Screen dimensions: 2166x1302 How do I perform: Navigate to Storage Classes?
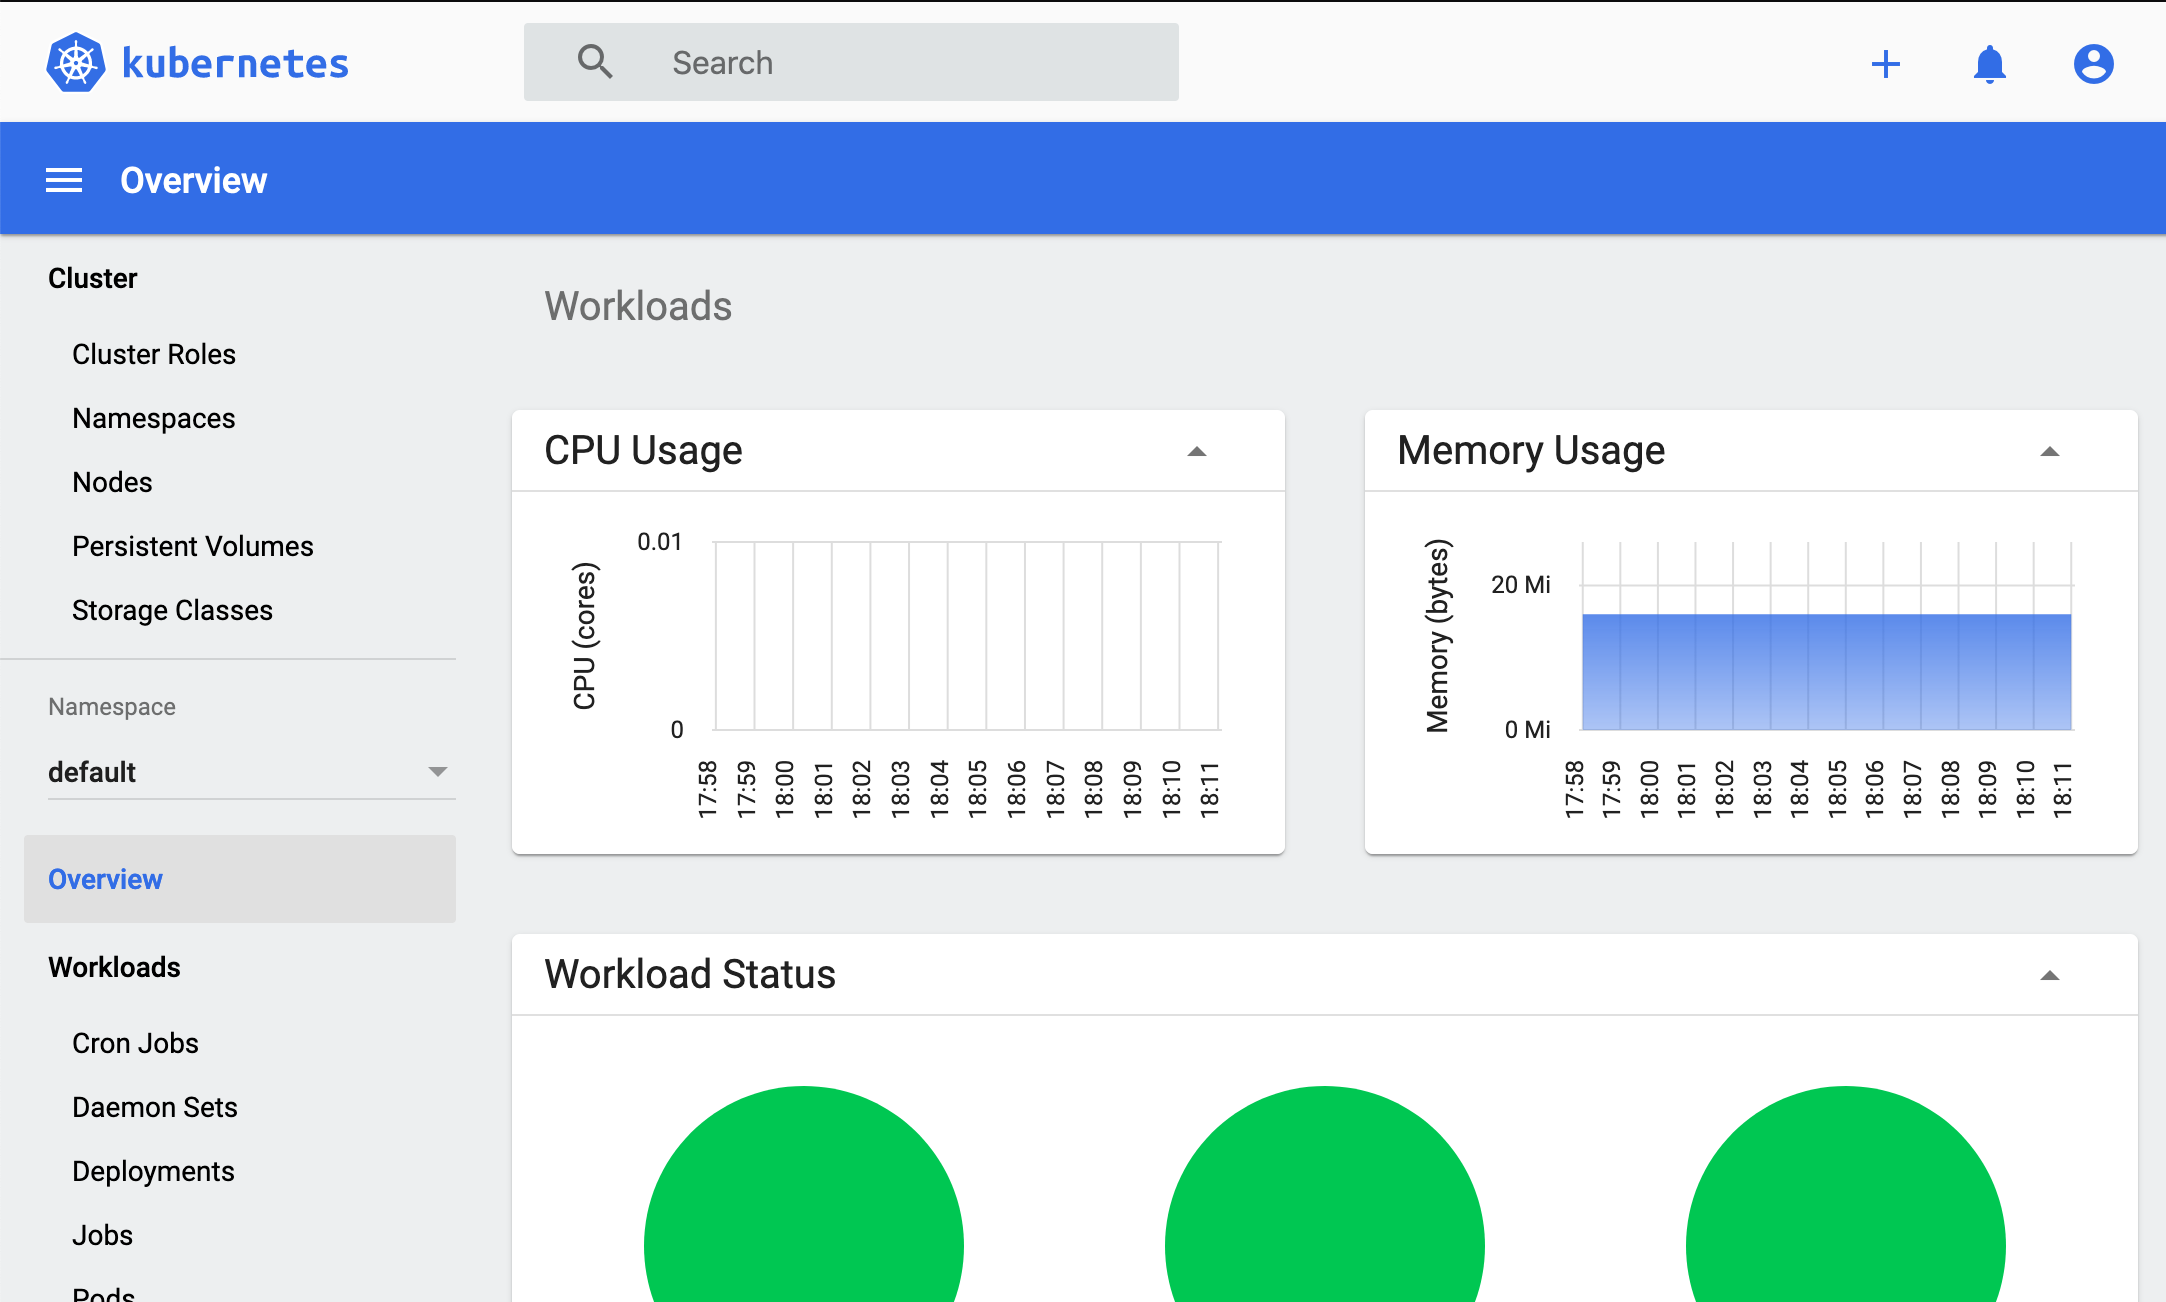(172, 610)
